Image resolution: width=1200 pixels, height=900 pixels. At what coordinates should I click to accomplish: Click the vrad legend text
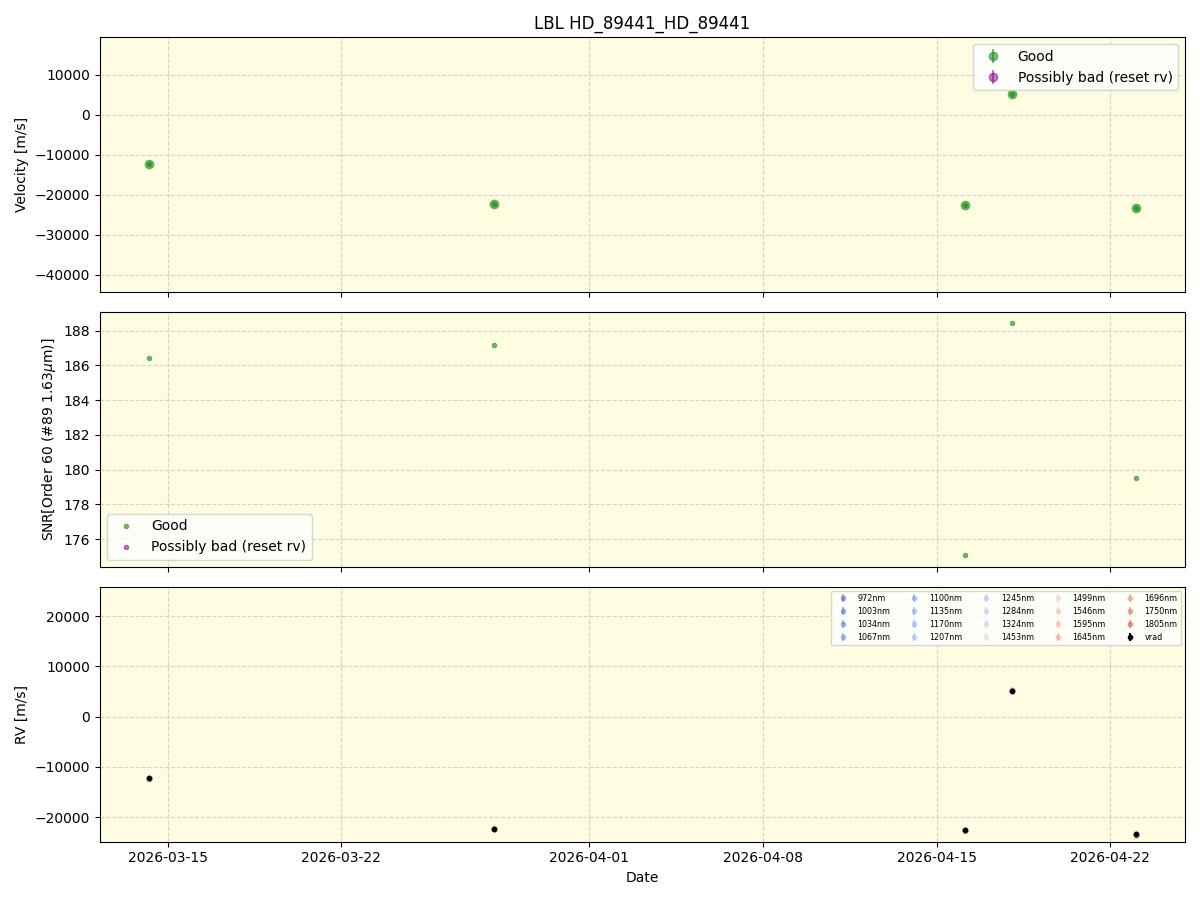click(x=1153, y=637)
